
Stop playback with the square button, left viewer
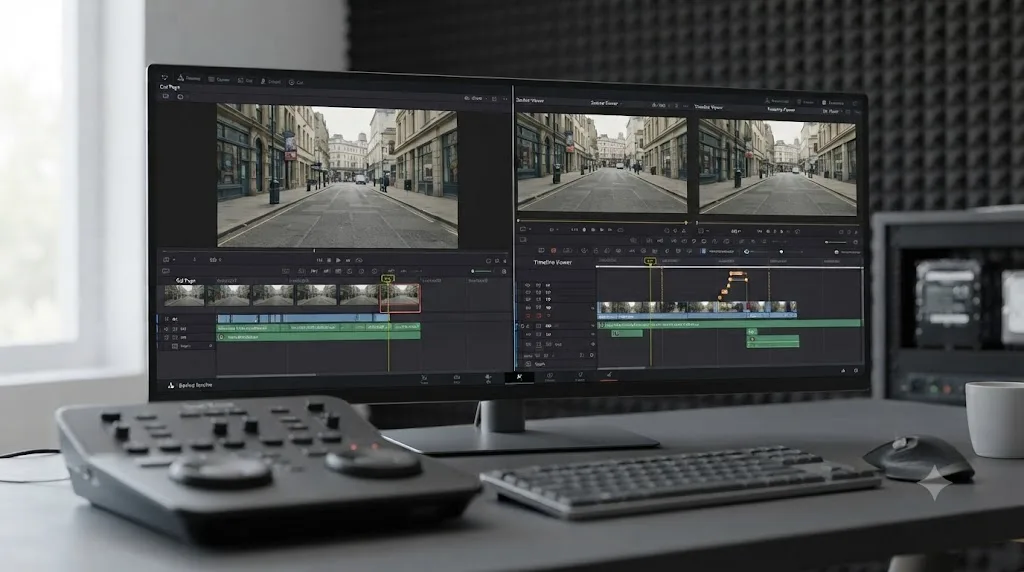pyautogui.click(x=328, y=261)
